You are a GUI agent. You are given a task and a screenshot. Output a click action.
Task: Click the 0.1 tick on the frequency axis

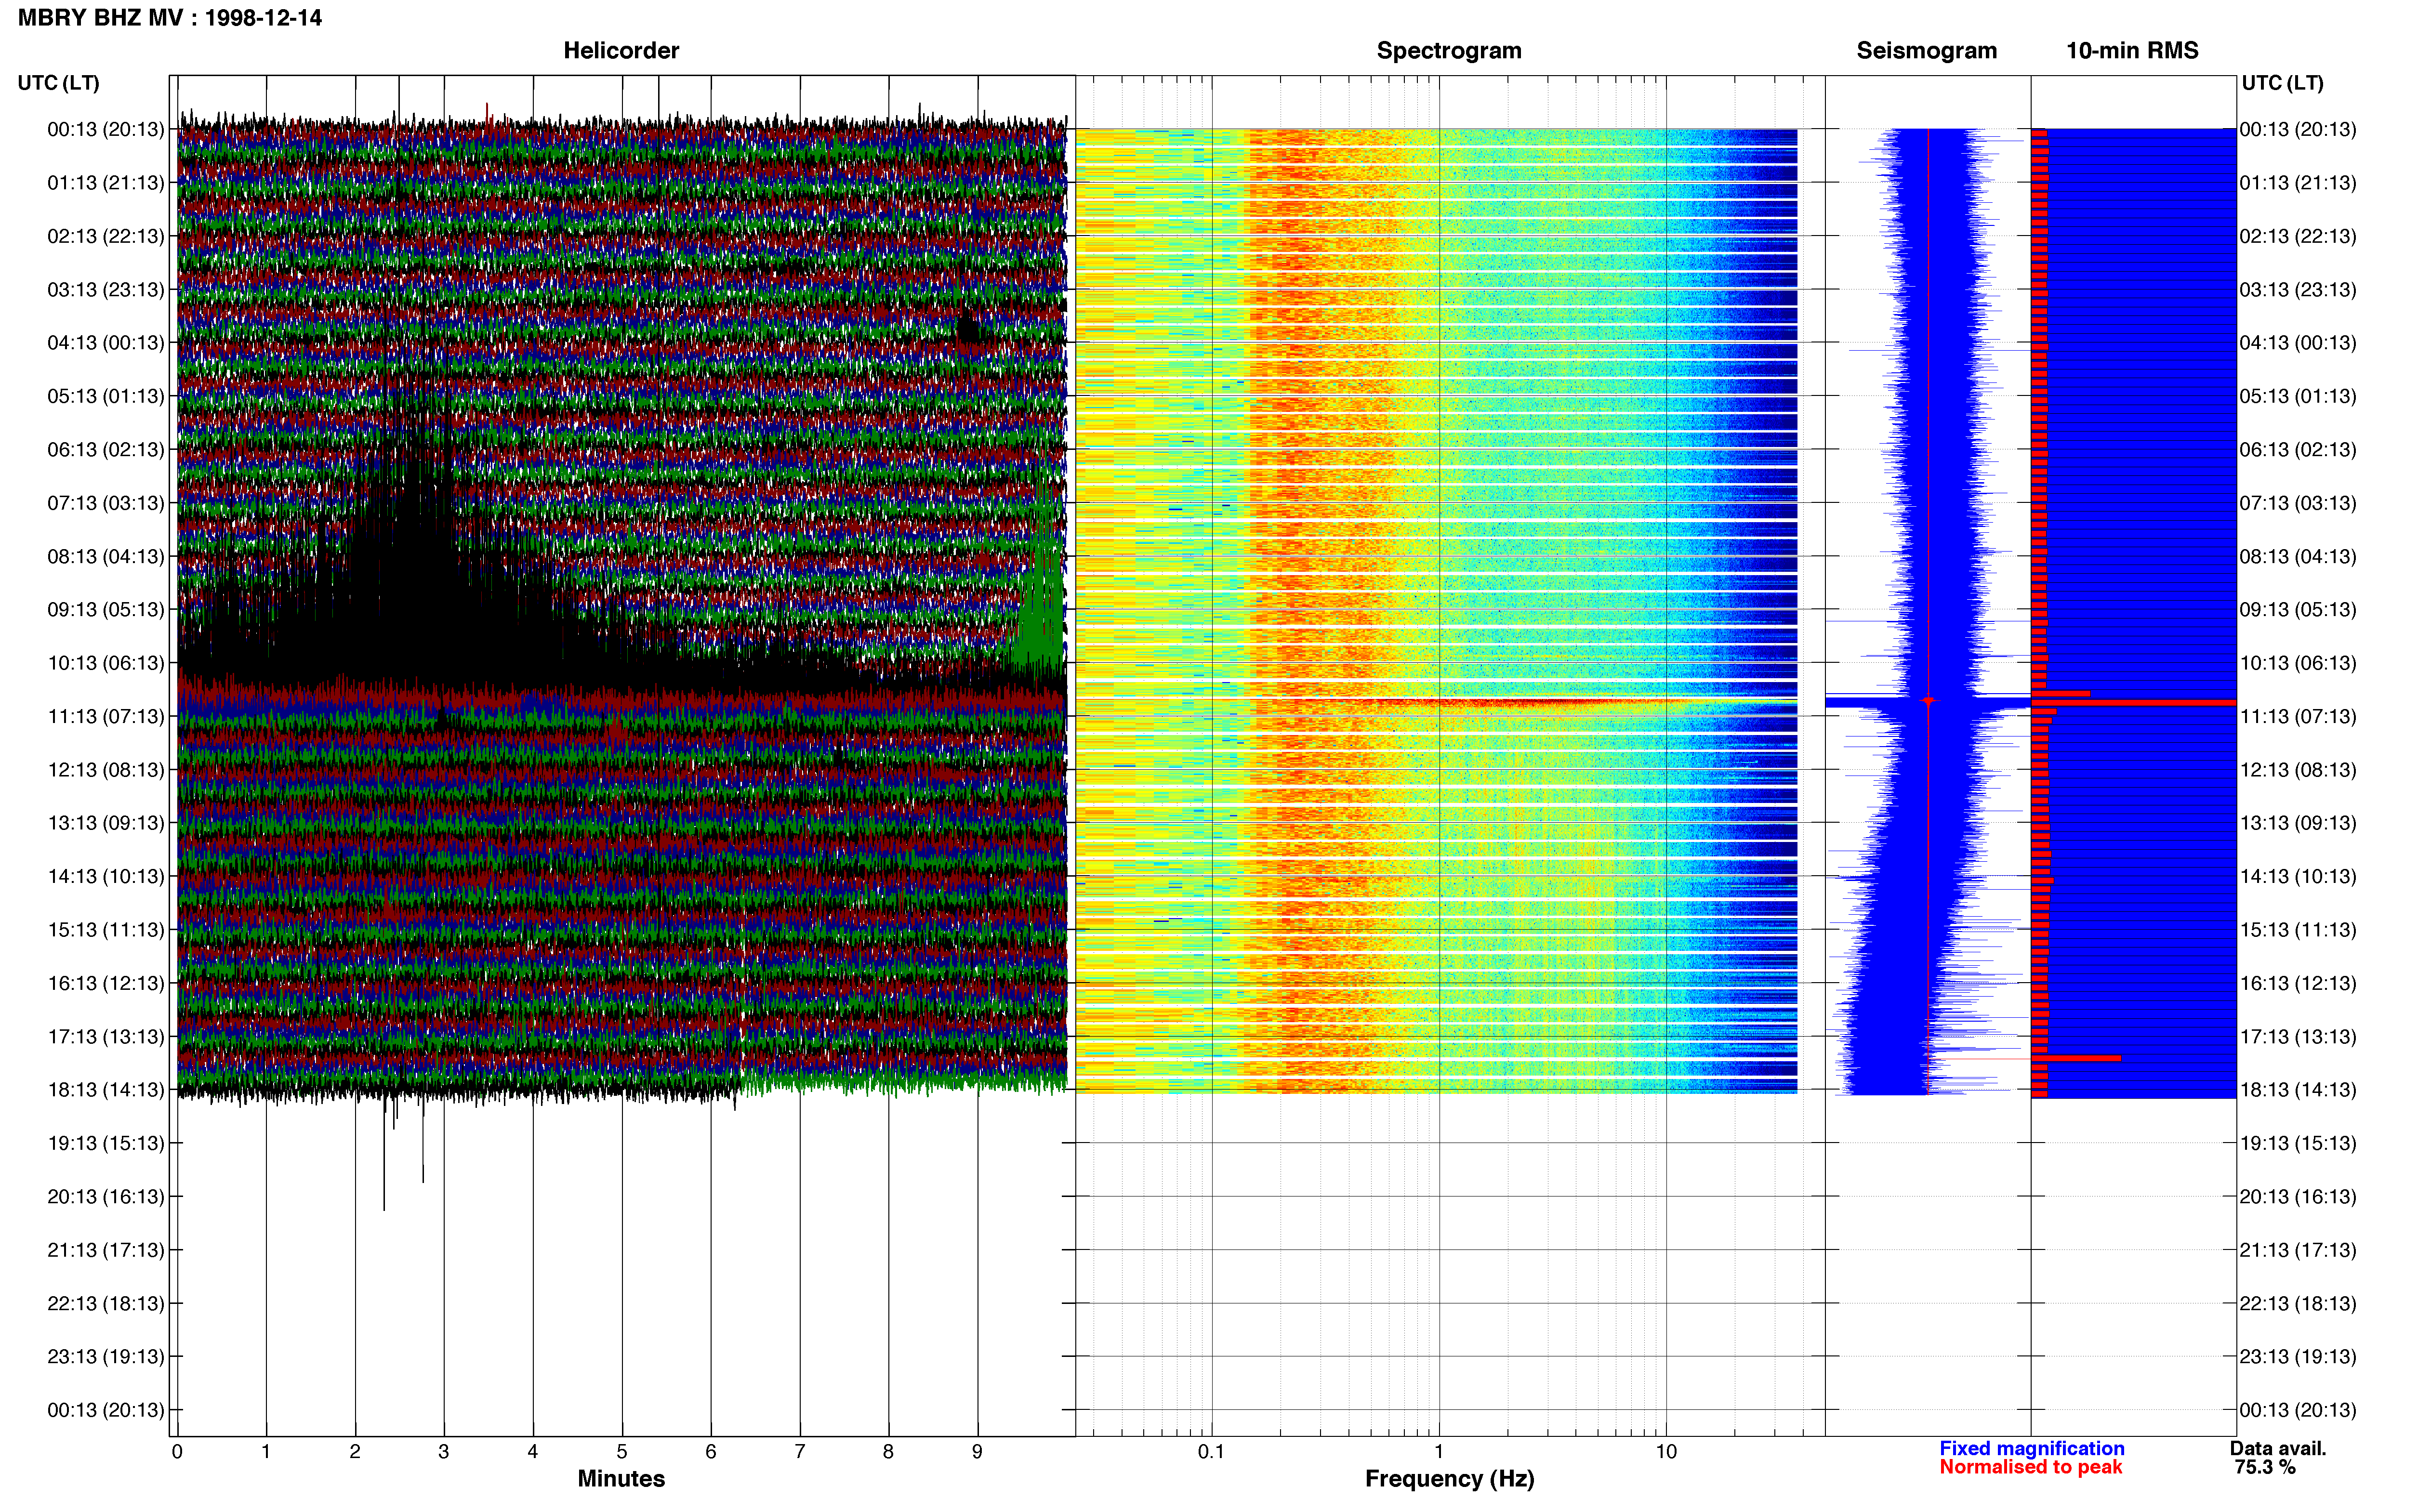tap(1211, 1451)
